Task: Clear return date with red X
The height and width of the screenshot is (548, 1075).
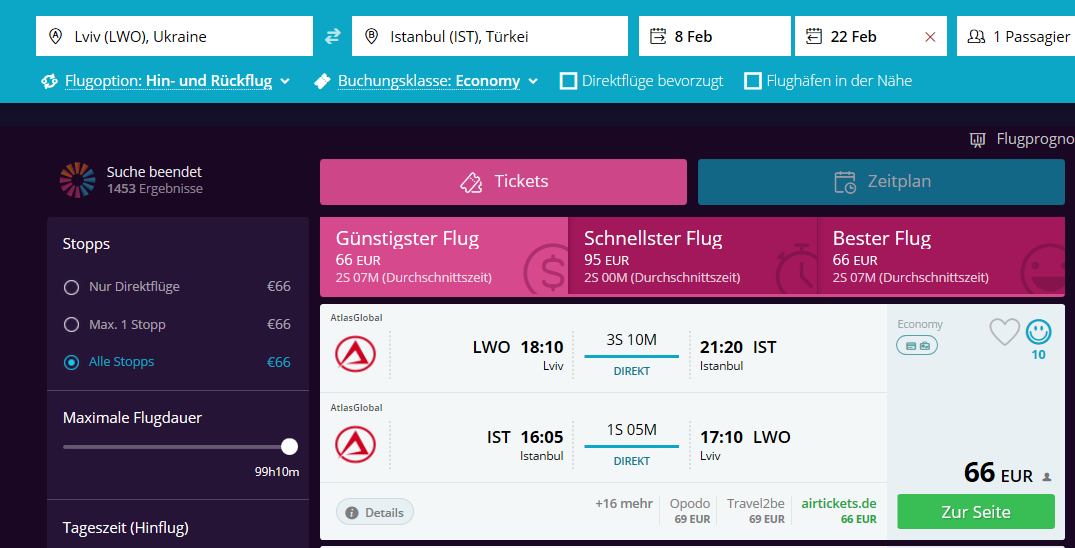Action: tap(930, 37)
